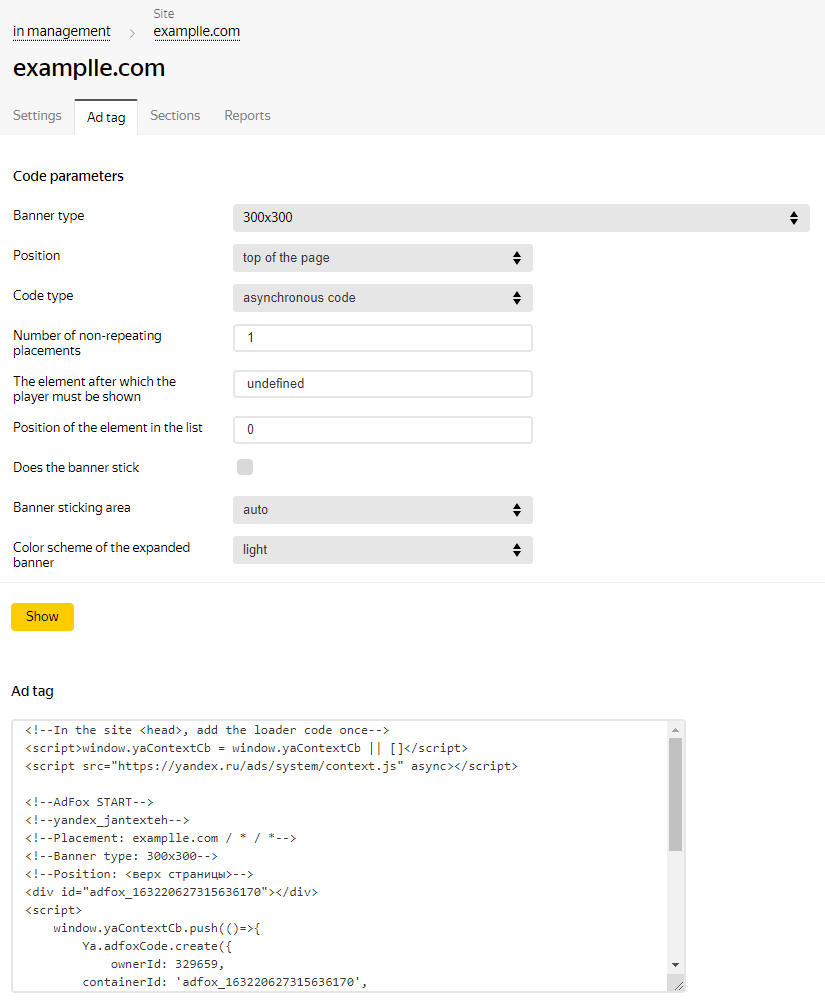Click the resize handle of the code textarea

coord(678,985)
